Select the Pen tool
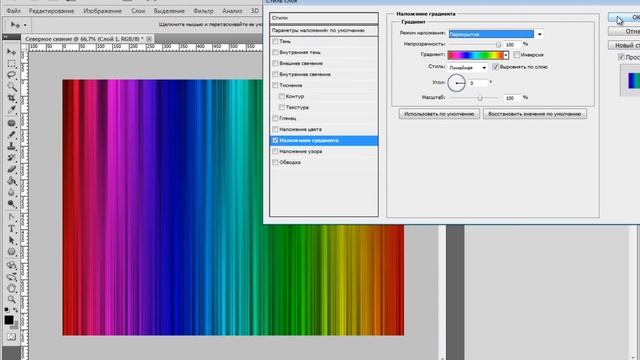The height and width of the screenshot is (360, 640). pyautogui.click(x=11, y=217)
